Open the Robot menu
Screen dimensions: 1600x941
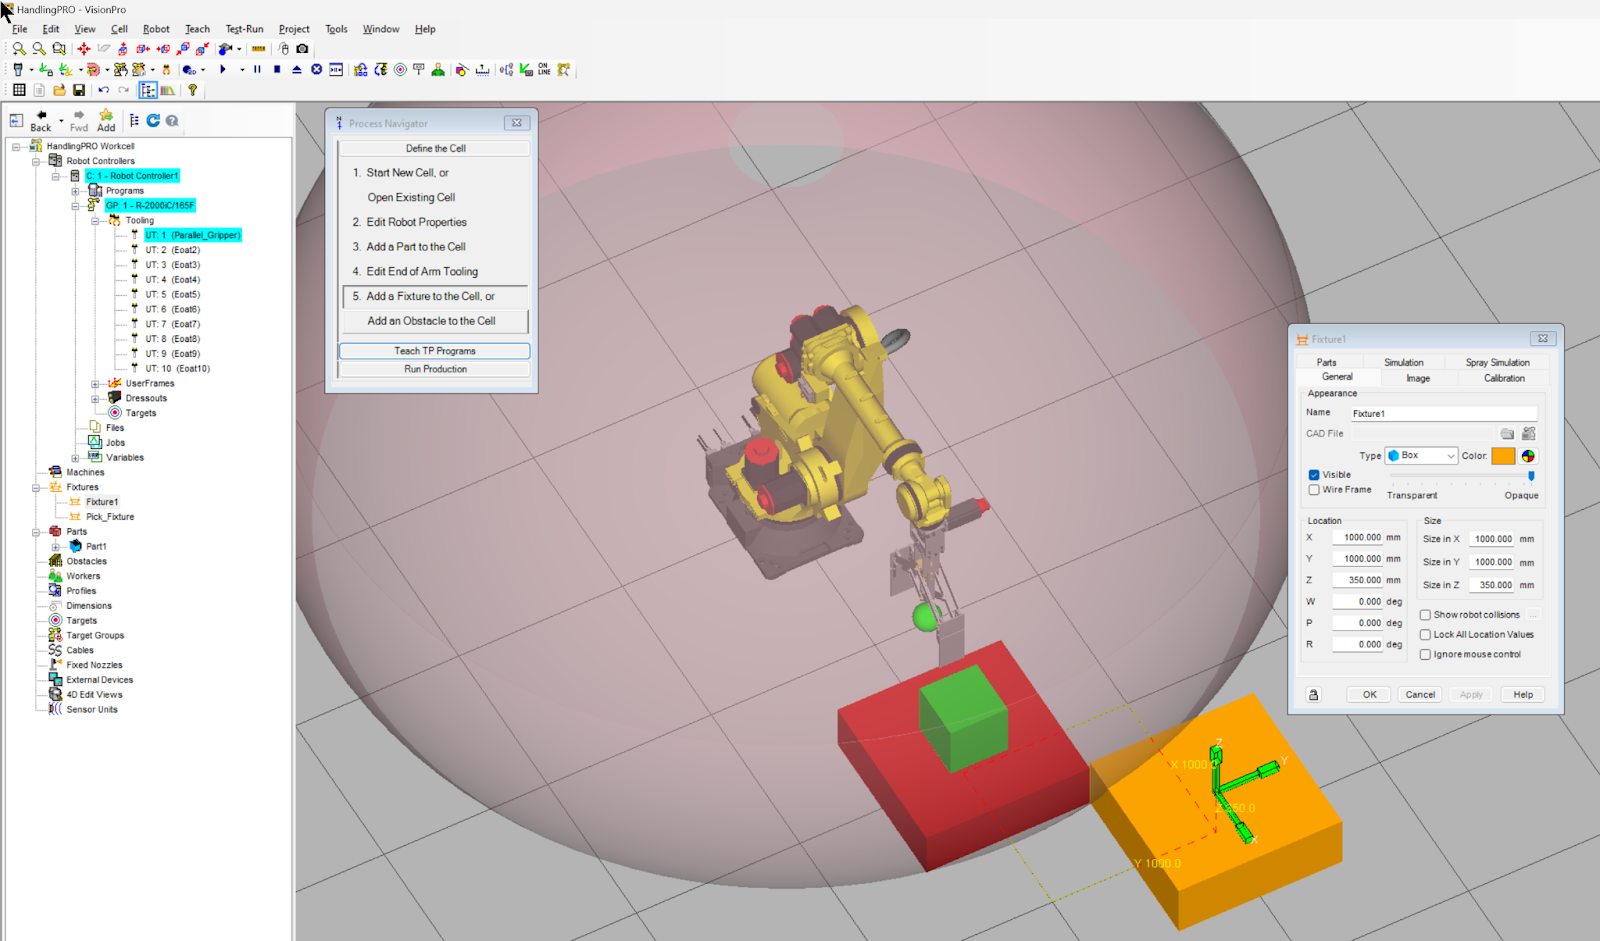(156, 29)
